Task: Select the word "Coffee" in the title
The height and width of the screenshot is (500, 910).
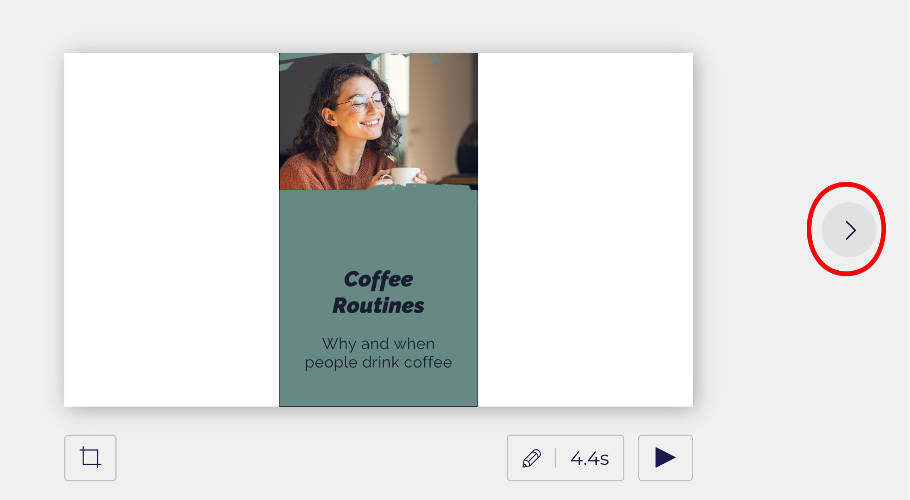Action: pyautogui.click(x=378, y=279)
